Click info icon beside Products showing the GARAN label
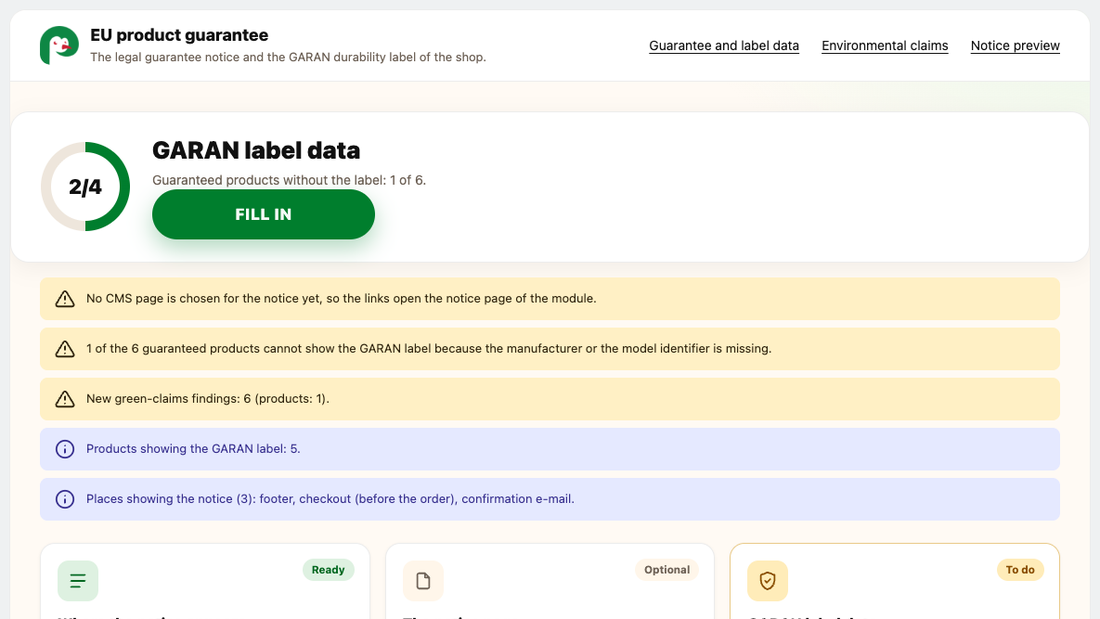 (x=65, y=449)
